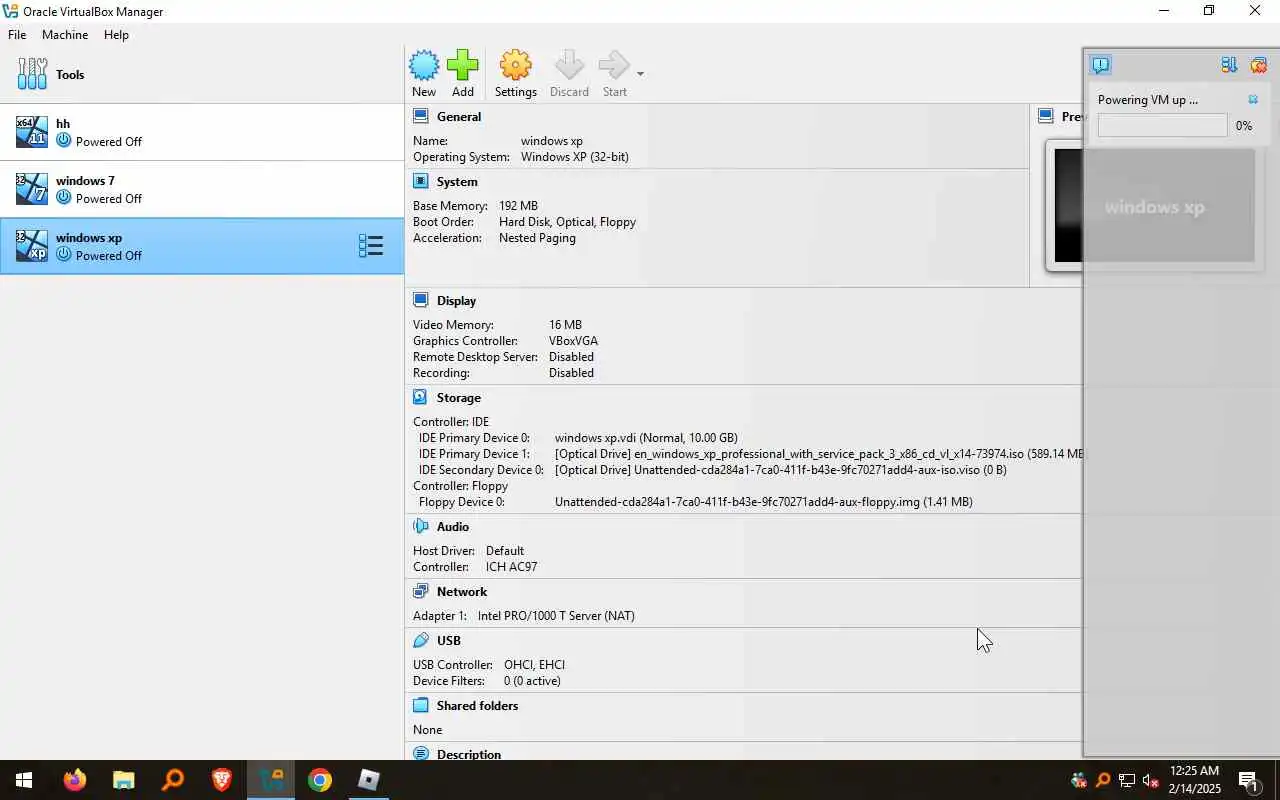Click the windows xp OS icon
Image resolution: width=1280 pixels, height=800 pixels.
[x=32, y=246]
